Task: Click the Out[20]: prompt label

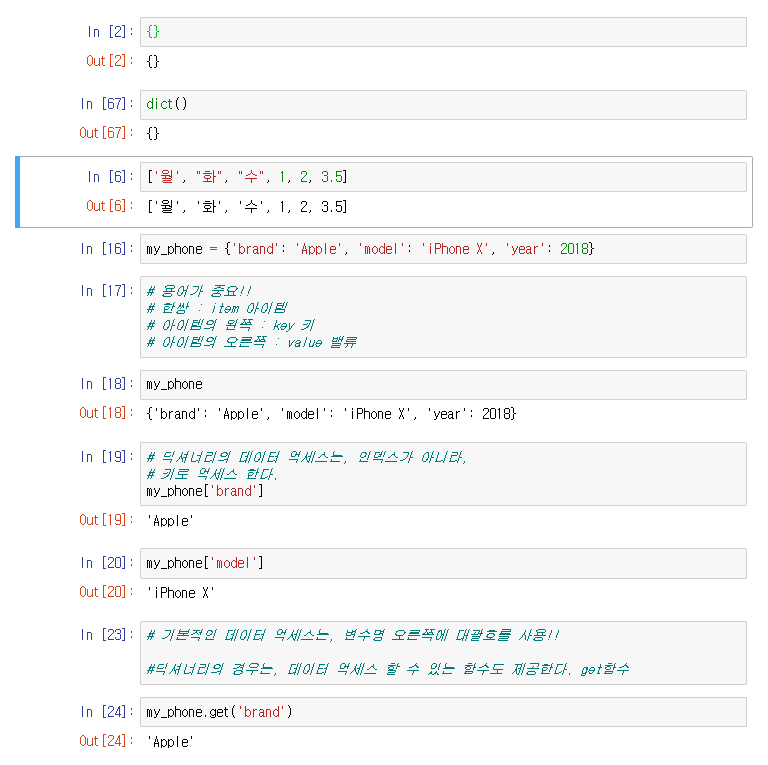Action: click(106, 592)
